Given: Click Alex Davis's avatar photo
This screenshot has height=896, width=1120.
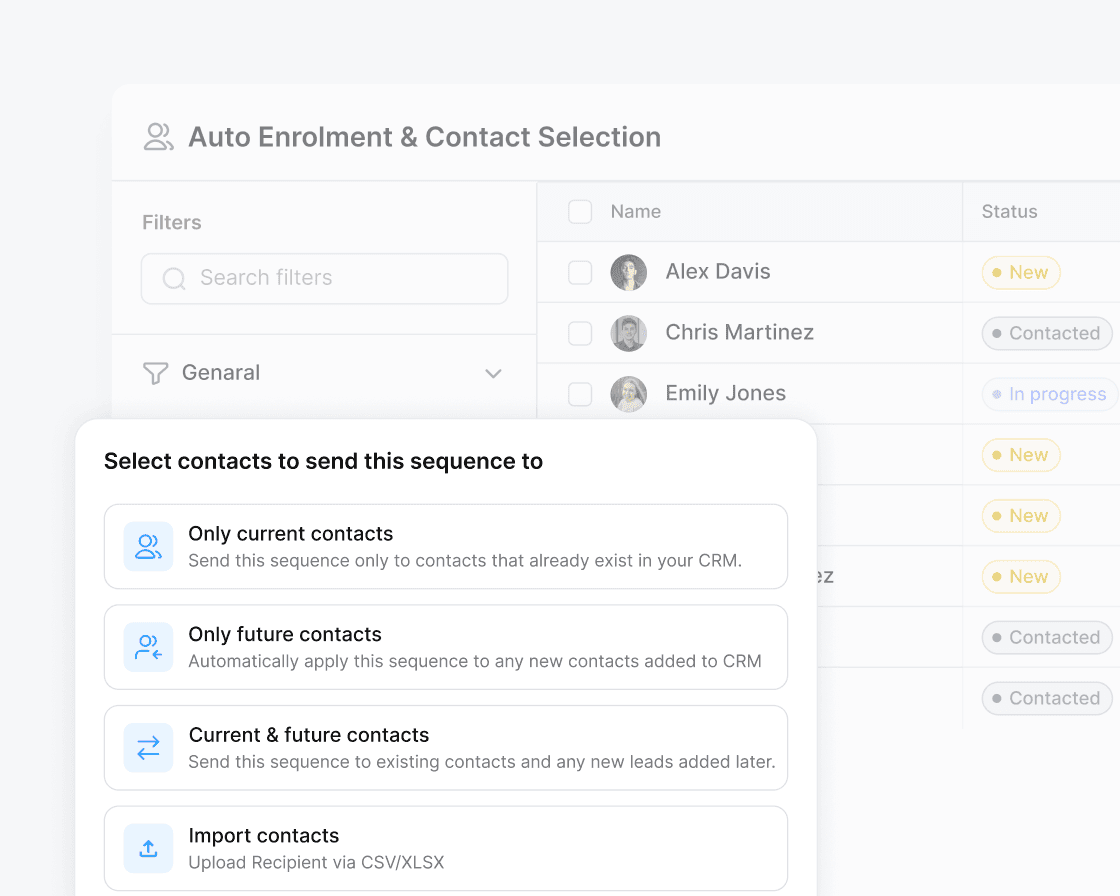Looking at the screenshot, I should (629, 272).
